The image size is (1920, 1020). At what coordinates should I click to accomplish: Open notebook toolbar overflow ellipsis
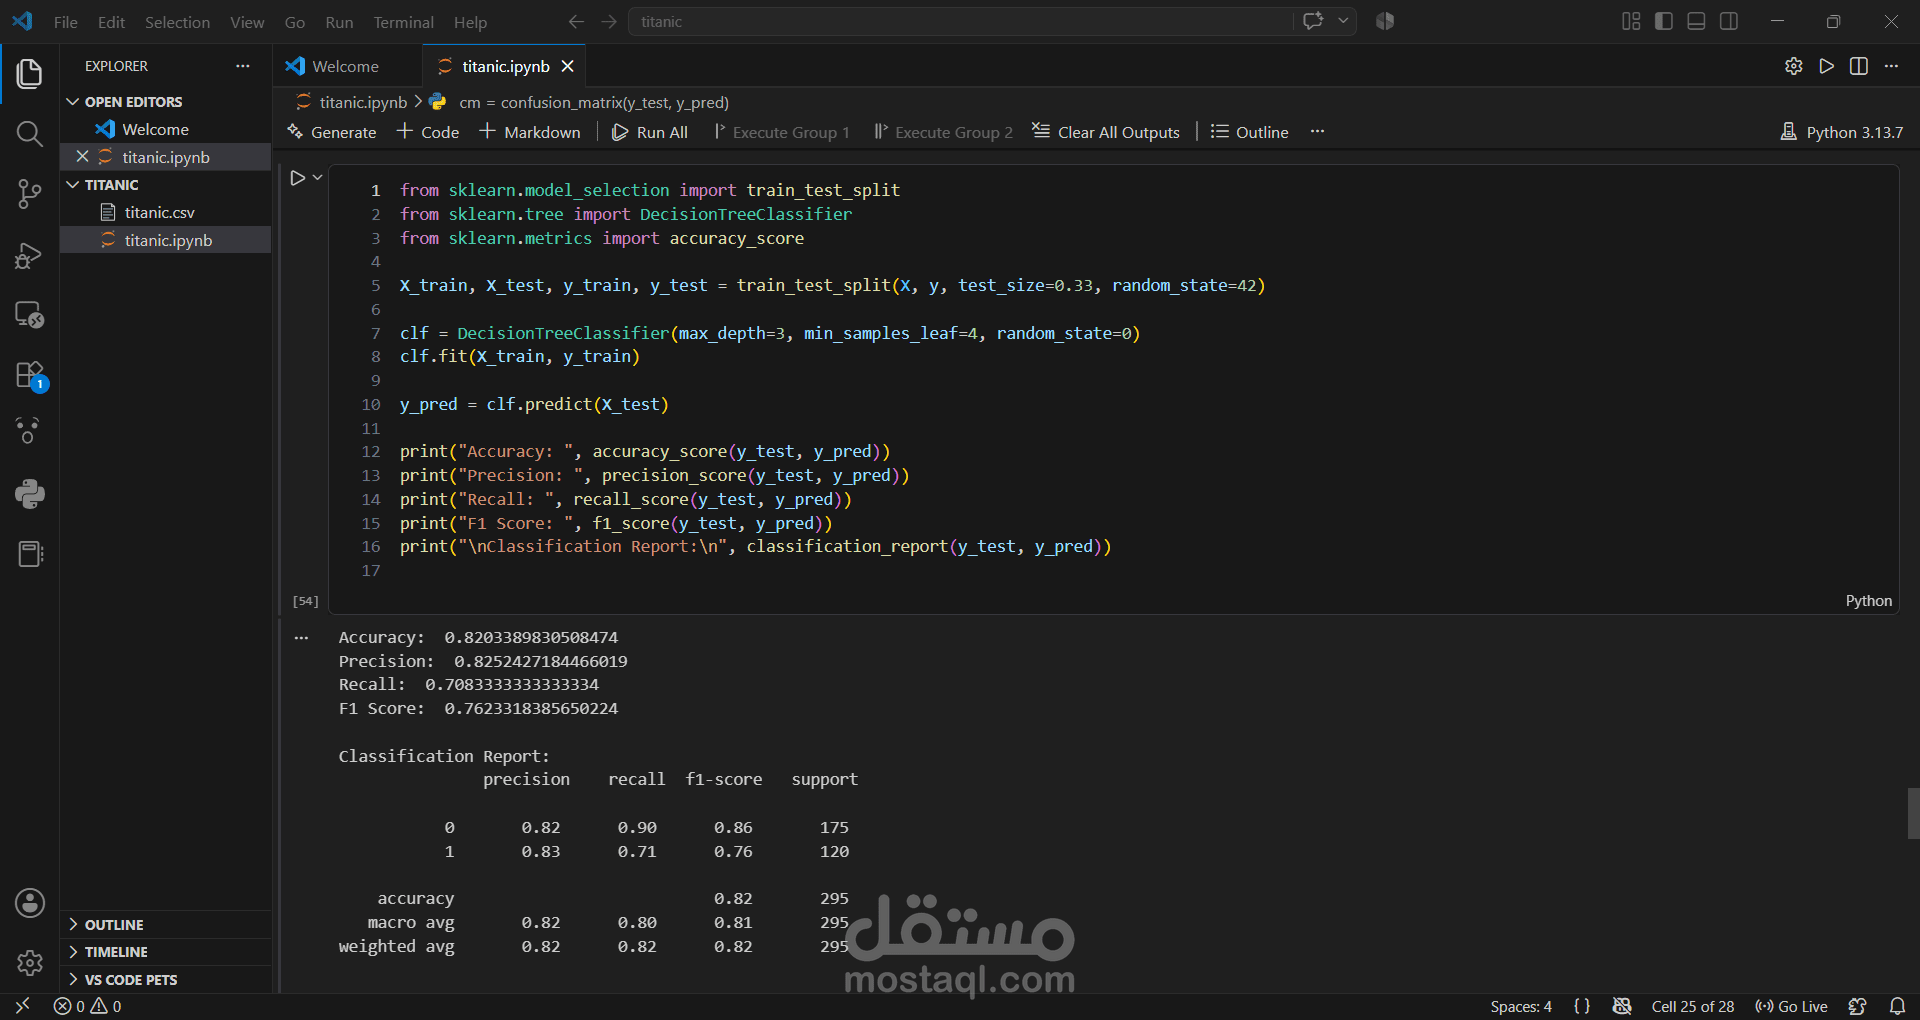click(1318, 132)
